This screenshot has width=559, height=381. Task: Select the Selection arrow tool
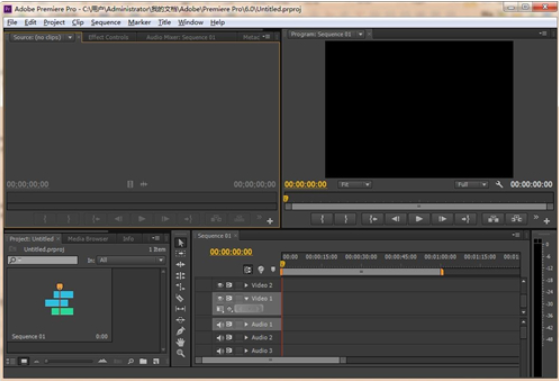(181, 243)
